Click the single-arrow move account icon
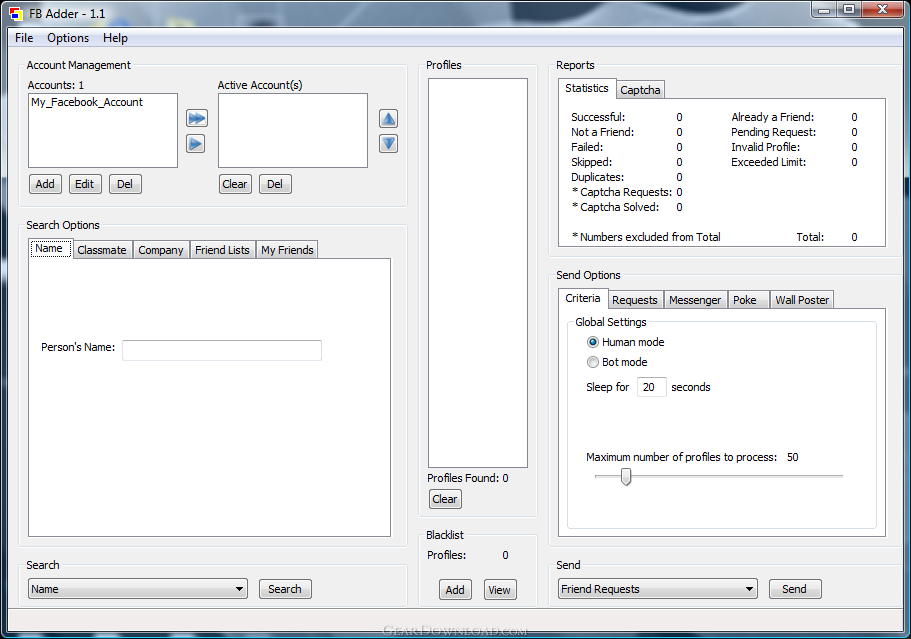The image size is (911, 639). pos(196,144)
